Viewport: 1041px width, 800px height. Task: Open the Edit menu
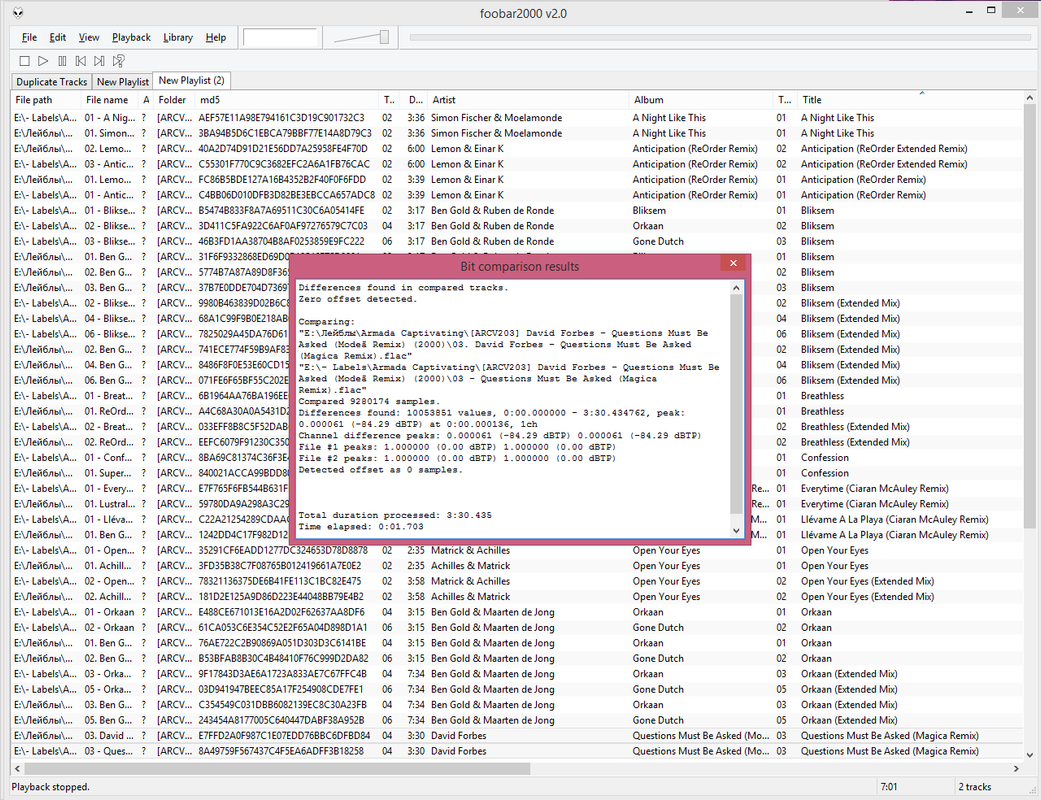(x=58, y=37)
